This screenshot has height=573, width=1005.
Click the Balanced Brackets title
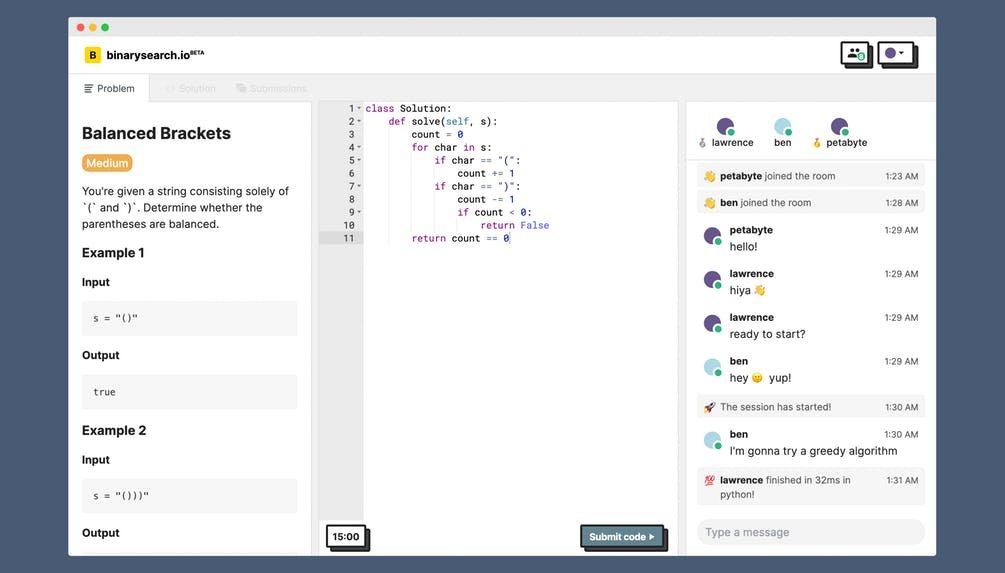click(156, 133)
